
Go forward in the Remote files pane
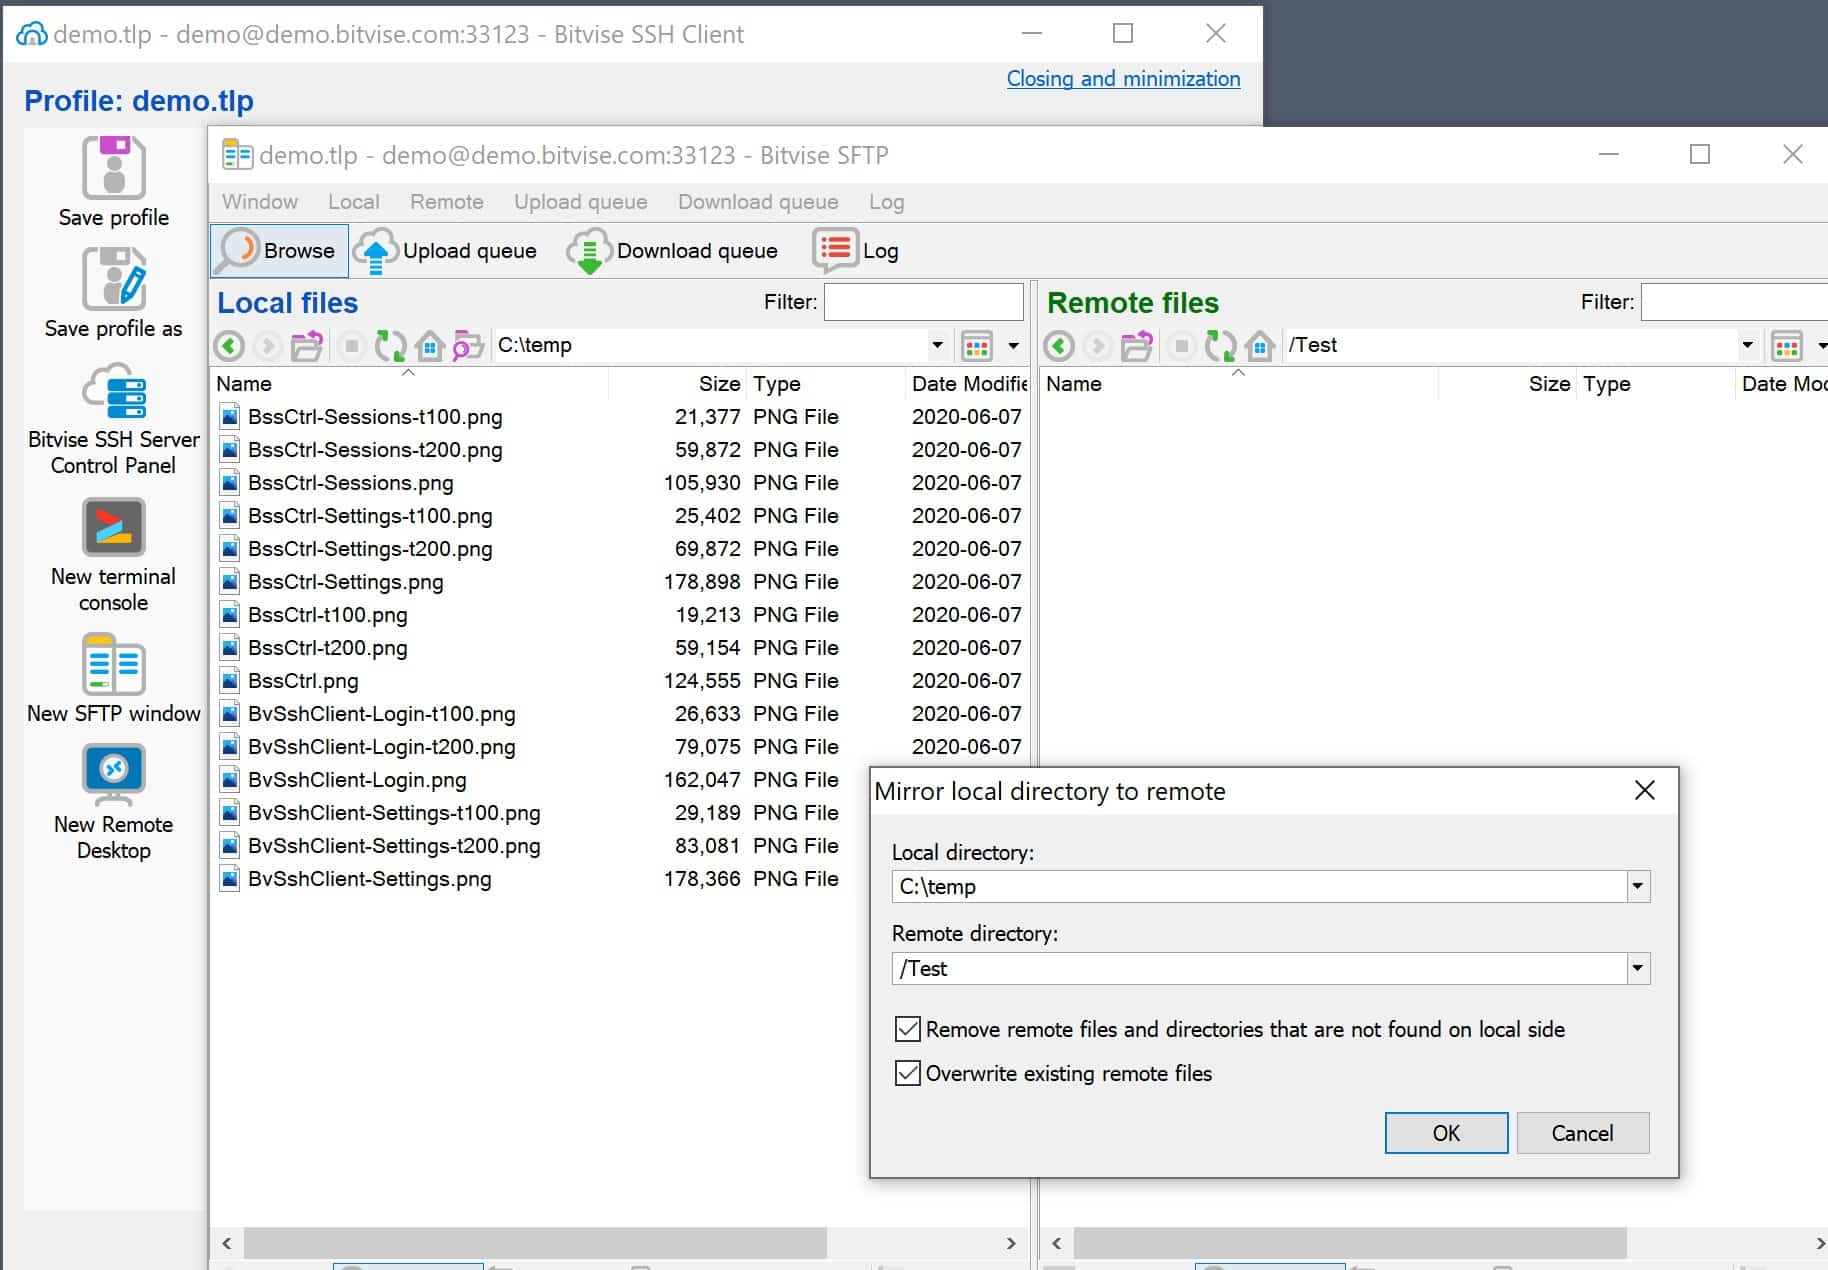1097,346
